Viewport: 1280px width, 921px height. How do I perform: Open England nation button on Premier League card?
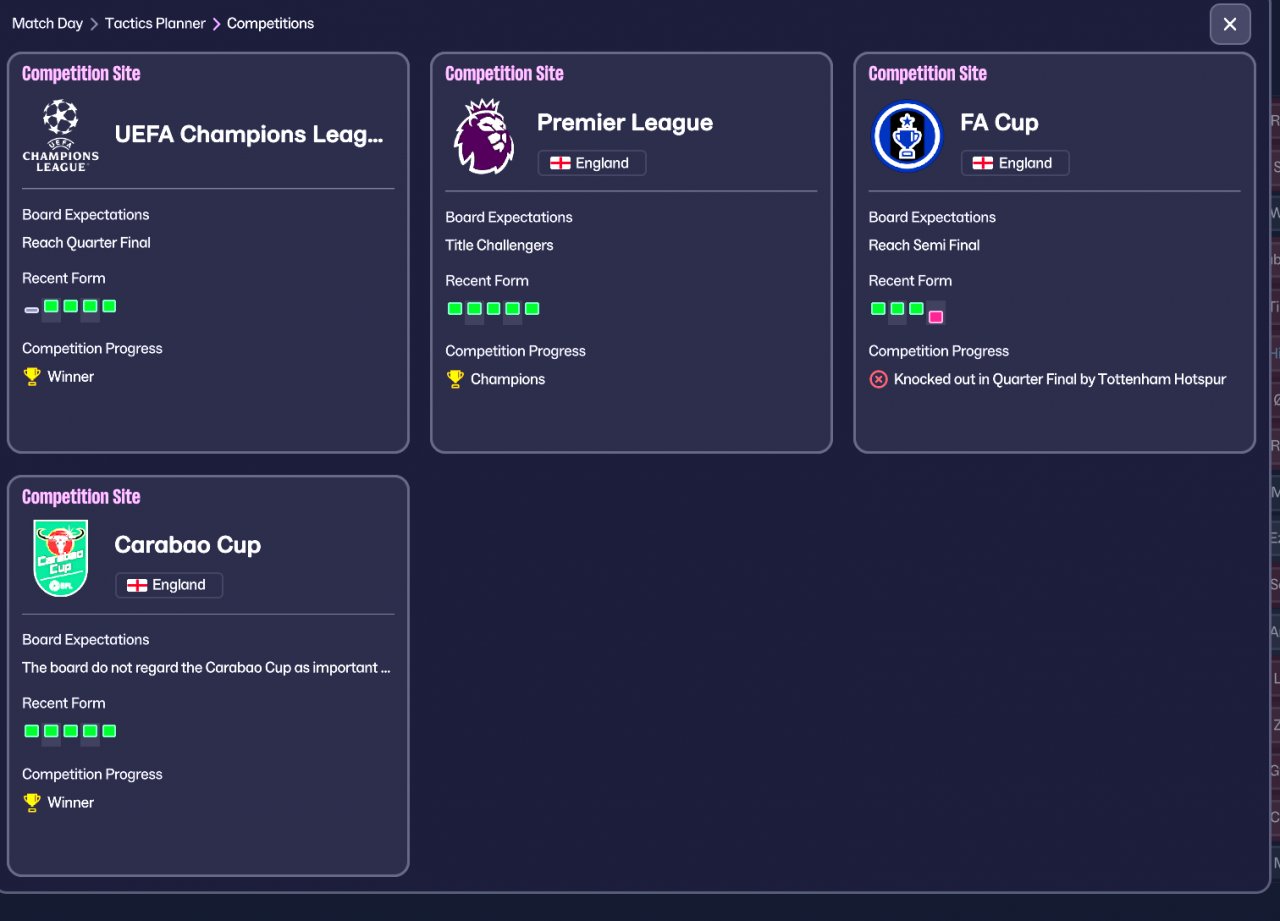pyautogui.click(x=592, y=163)
